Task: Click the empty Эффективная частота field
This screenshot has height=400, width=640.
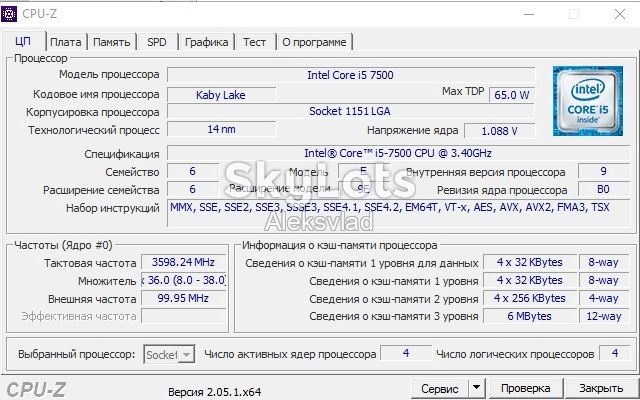Action: tap(183, 316)
